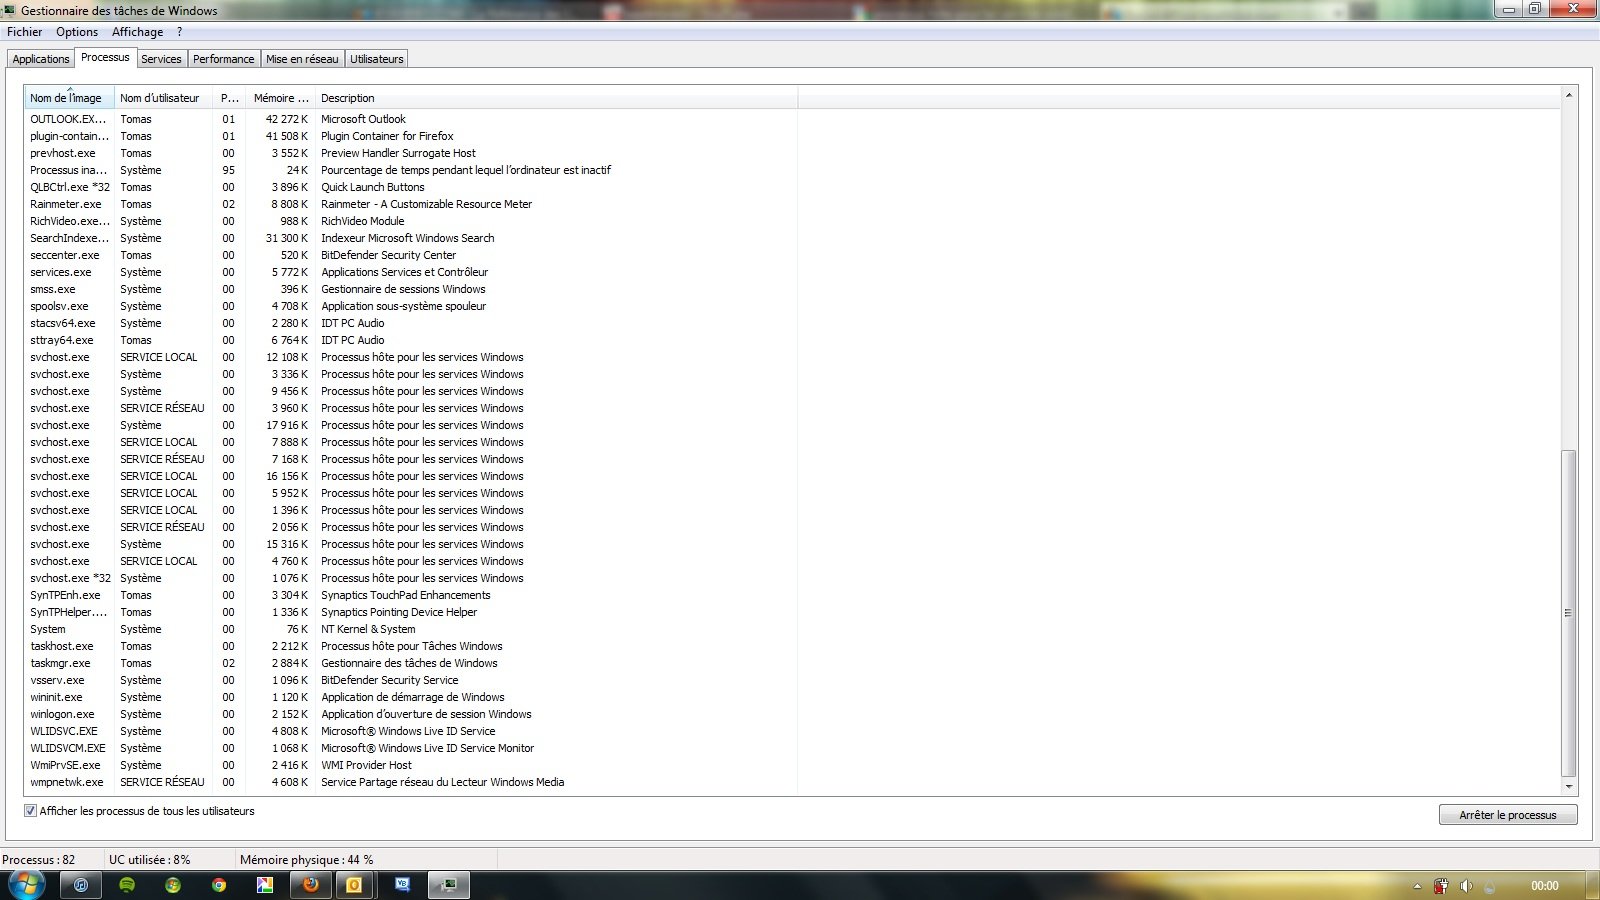
Task: Sort by the Description column header
Action: [556, 98]
